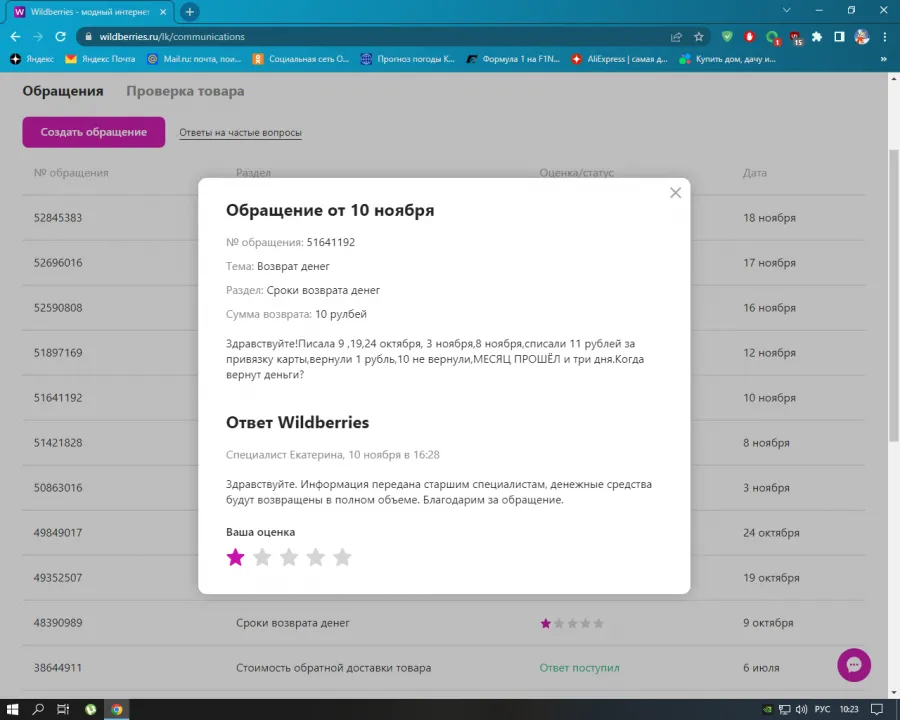Reload the Wildberries page
Screen dimensions: 900x720
click(x=60, y=37)
